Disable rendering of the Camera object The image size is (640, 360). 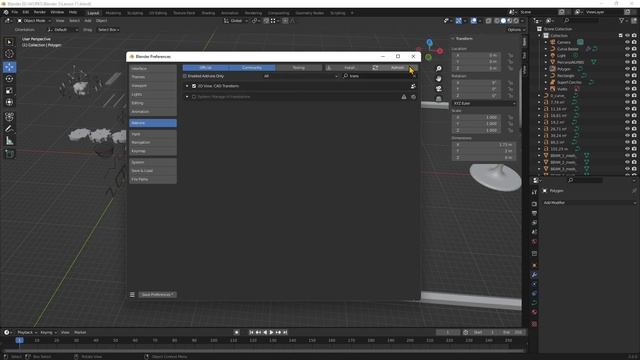[x=634, y=42]
